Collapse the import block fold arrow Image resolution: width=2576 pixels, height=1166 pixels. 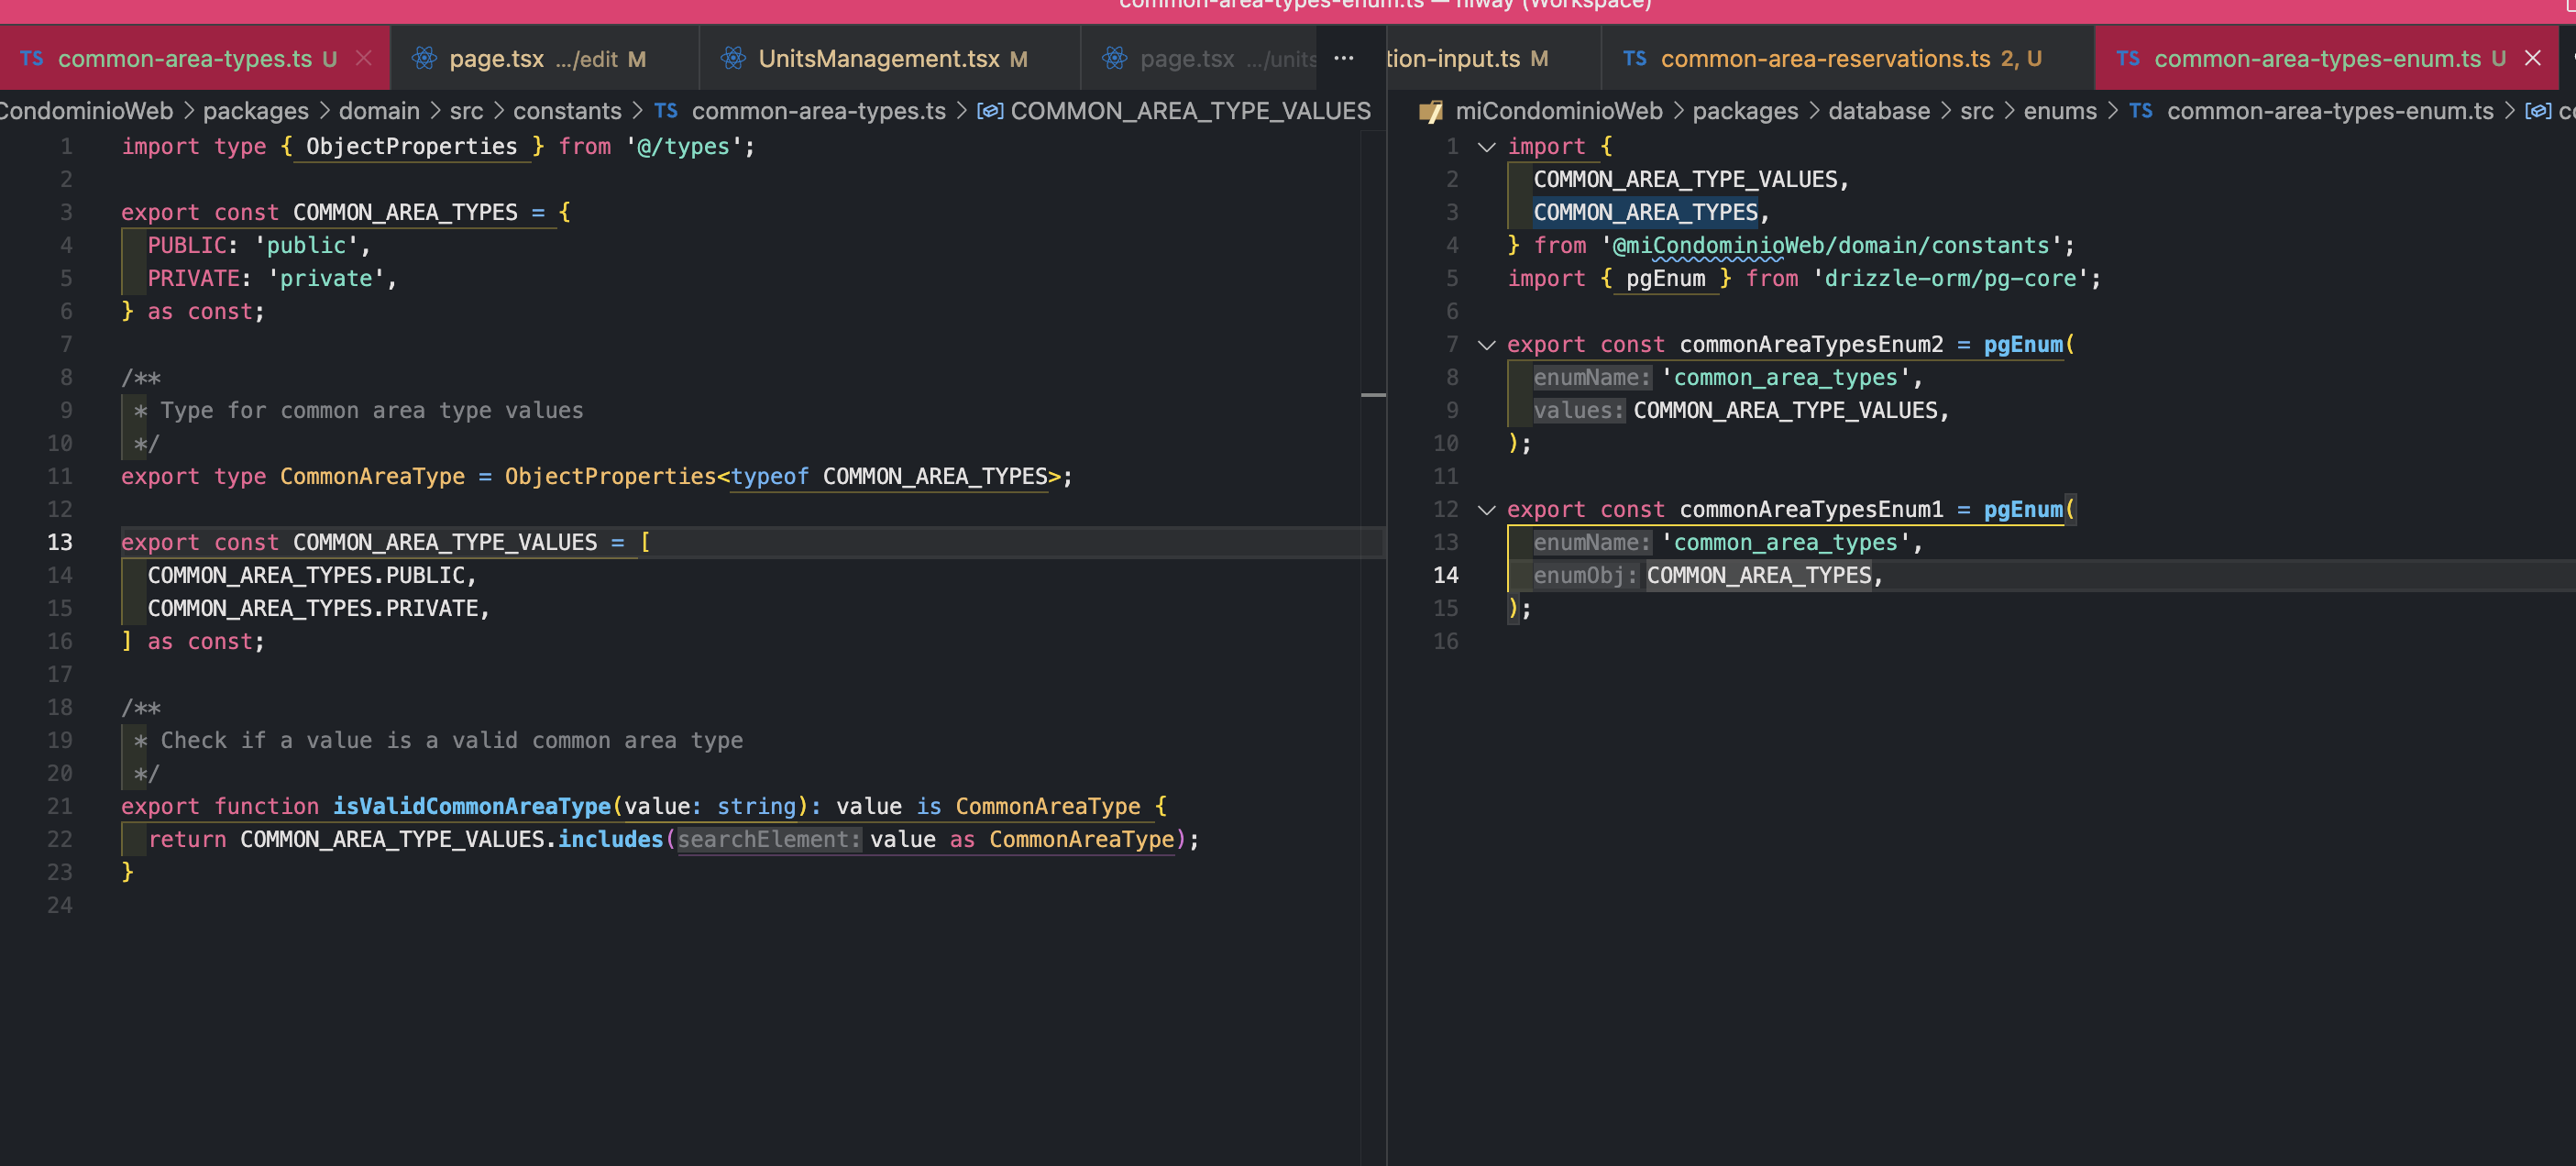point(1486,147)
